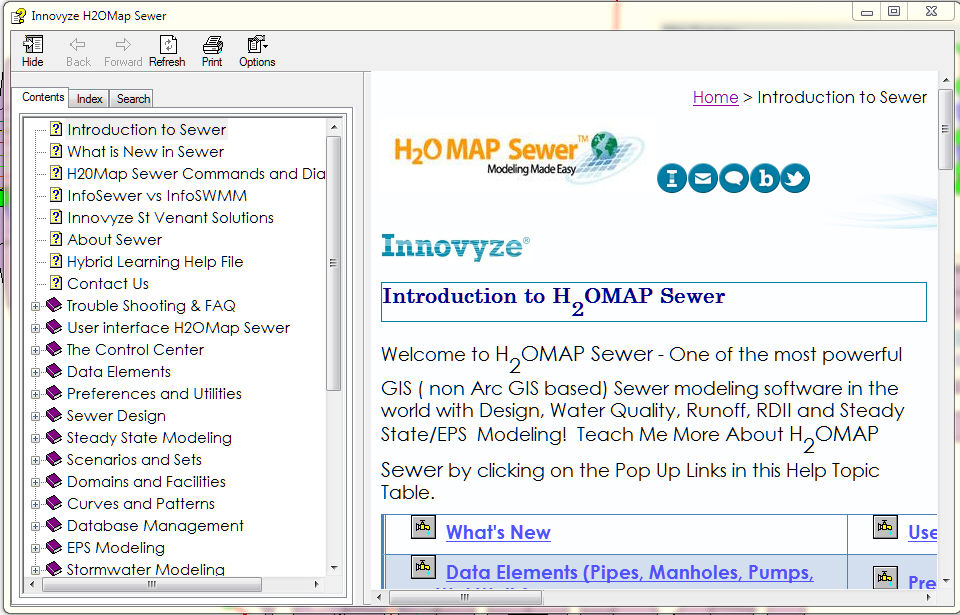
Task: Expand the User interface H2OMap Sewer node
Action: pos(36,328)
